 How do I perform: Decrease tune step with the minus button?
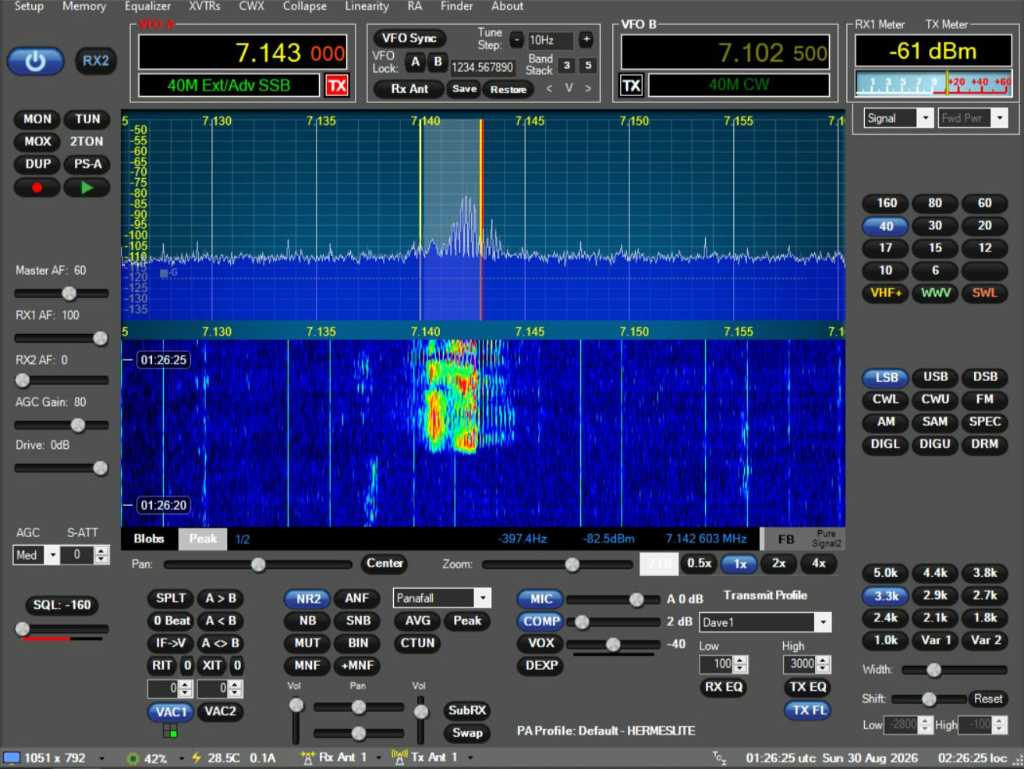517,40
